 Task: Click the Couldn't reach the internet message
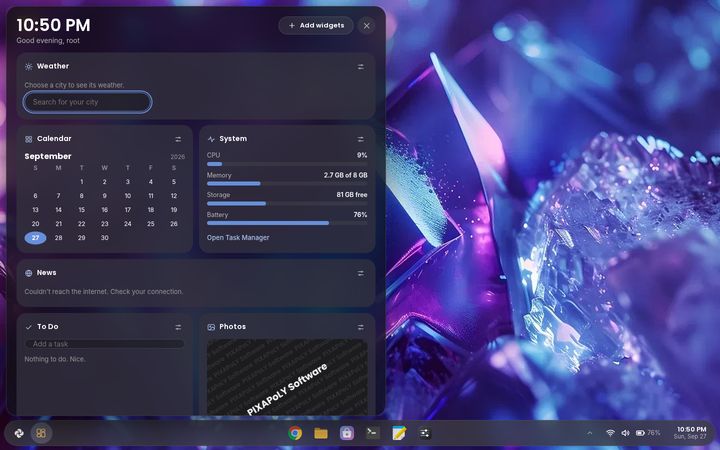click(x=103, y=292)
